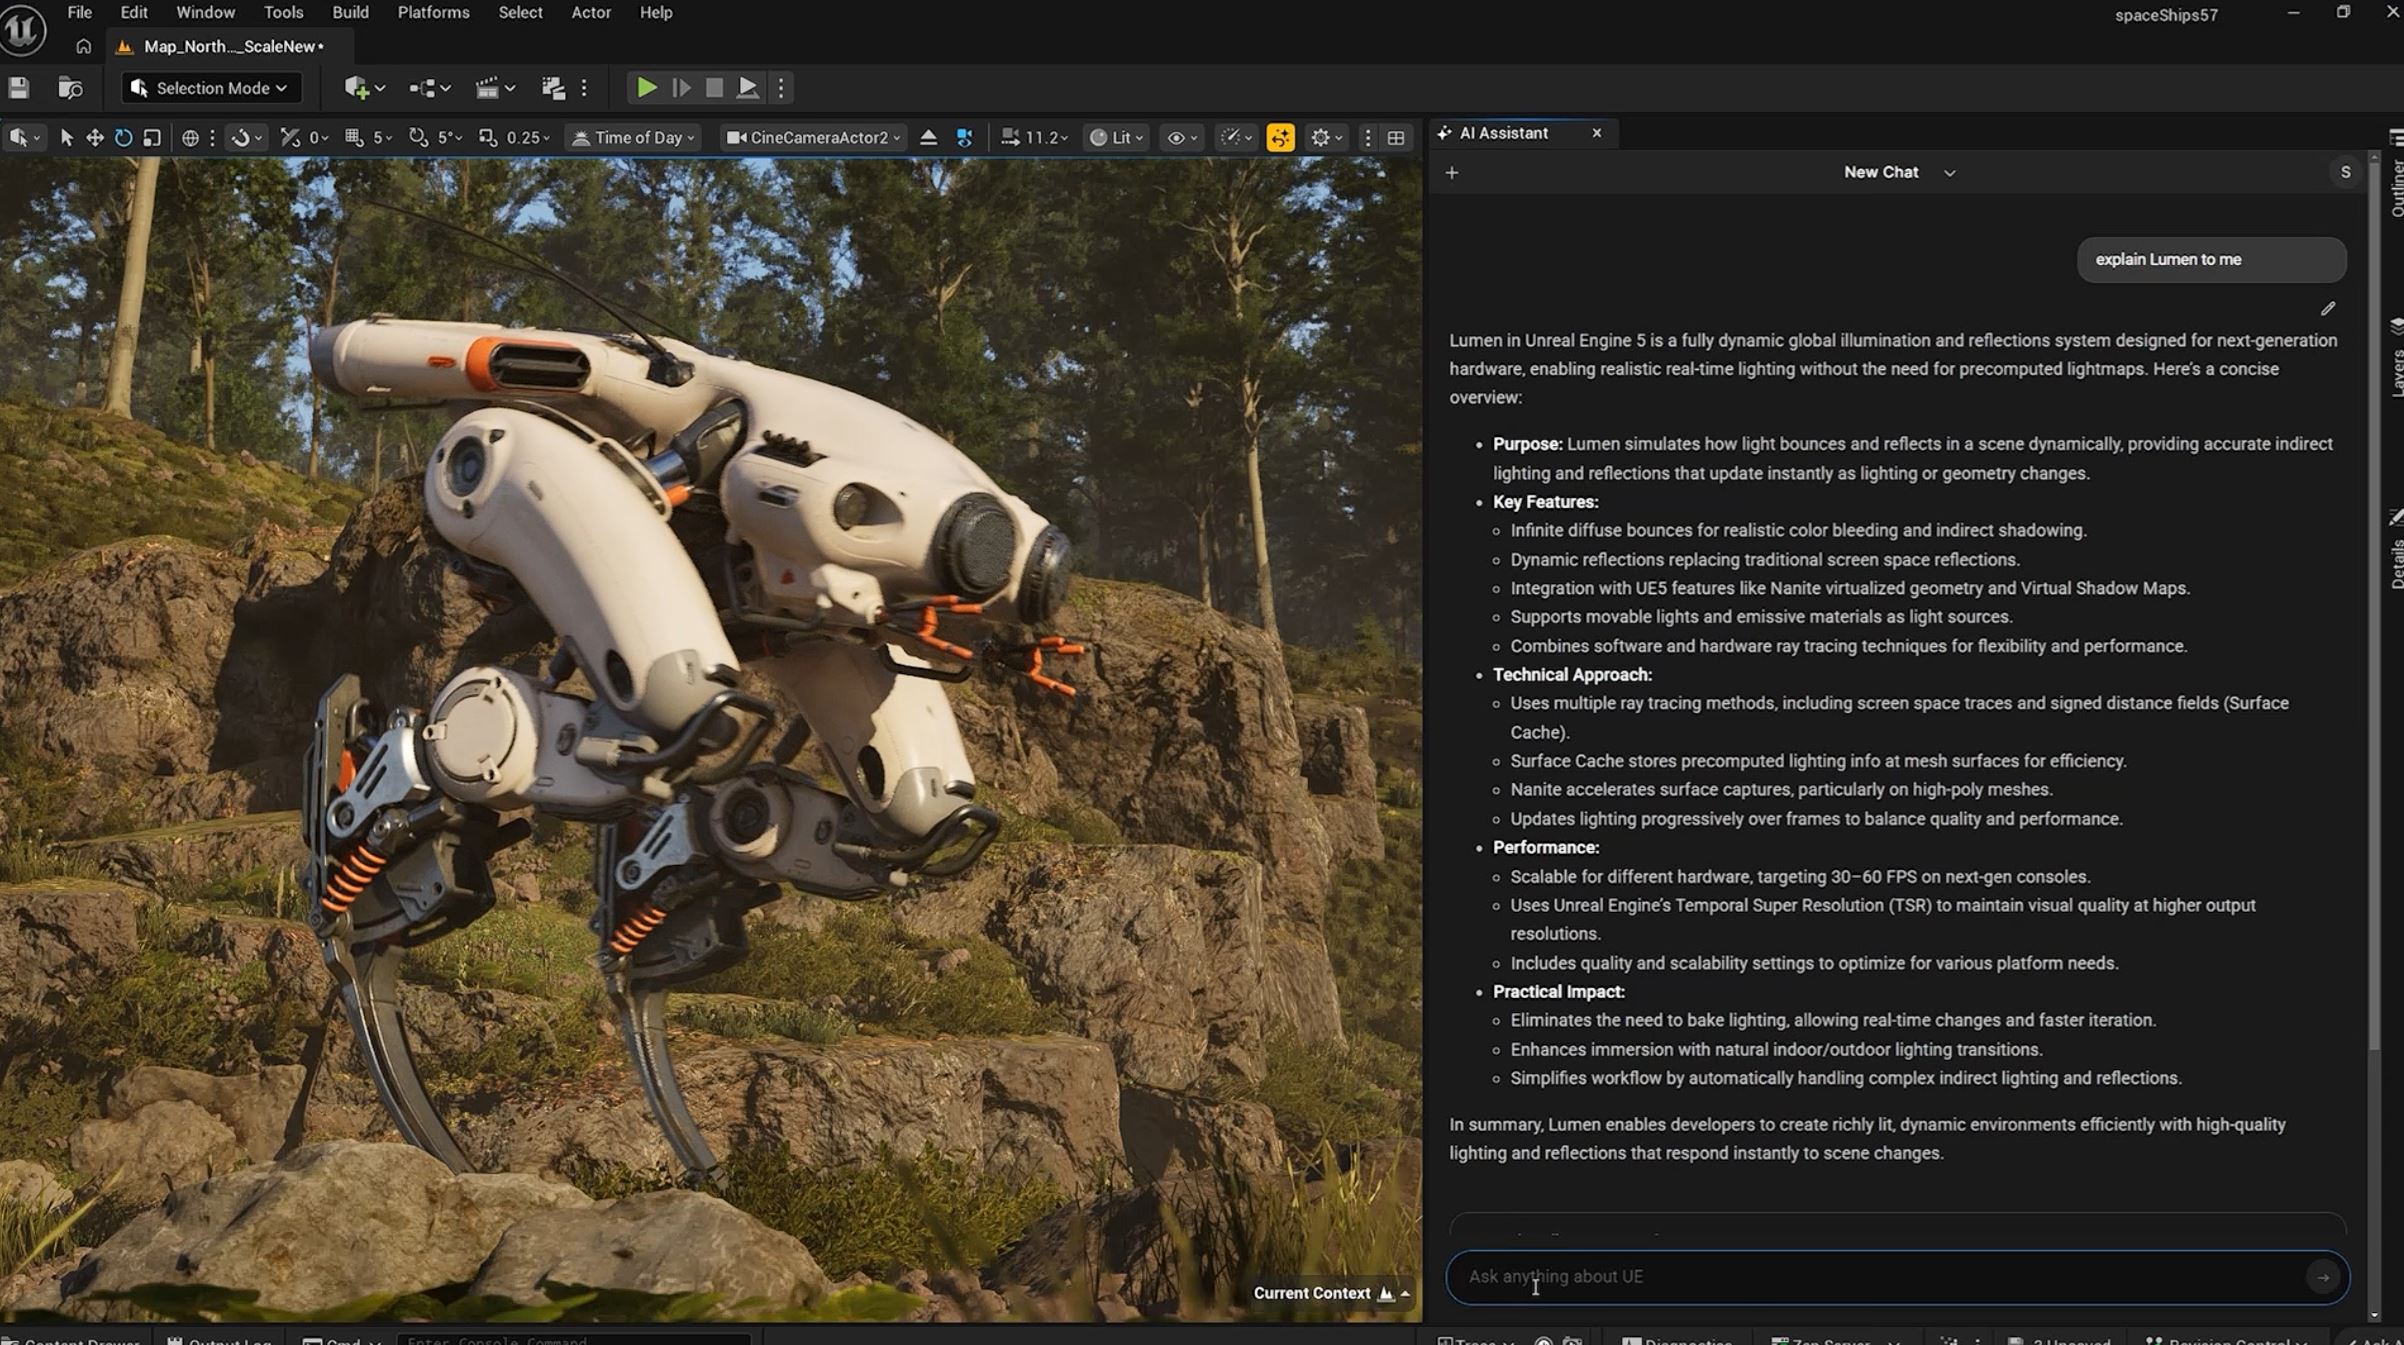This screenshot has height=1345, width=2404.
Task: Open the Lit view mode dropdown
Action: (1115, 138)
